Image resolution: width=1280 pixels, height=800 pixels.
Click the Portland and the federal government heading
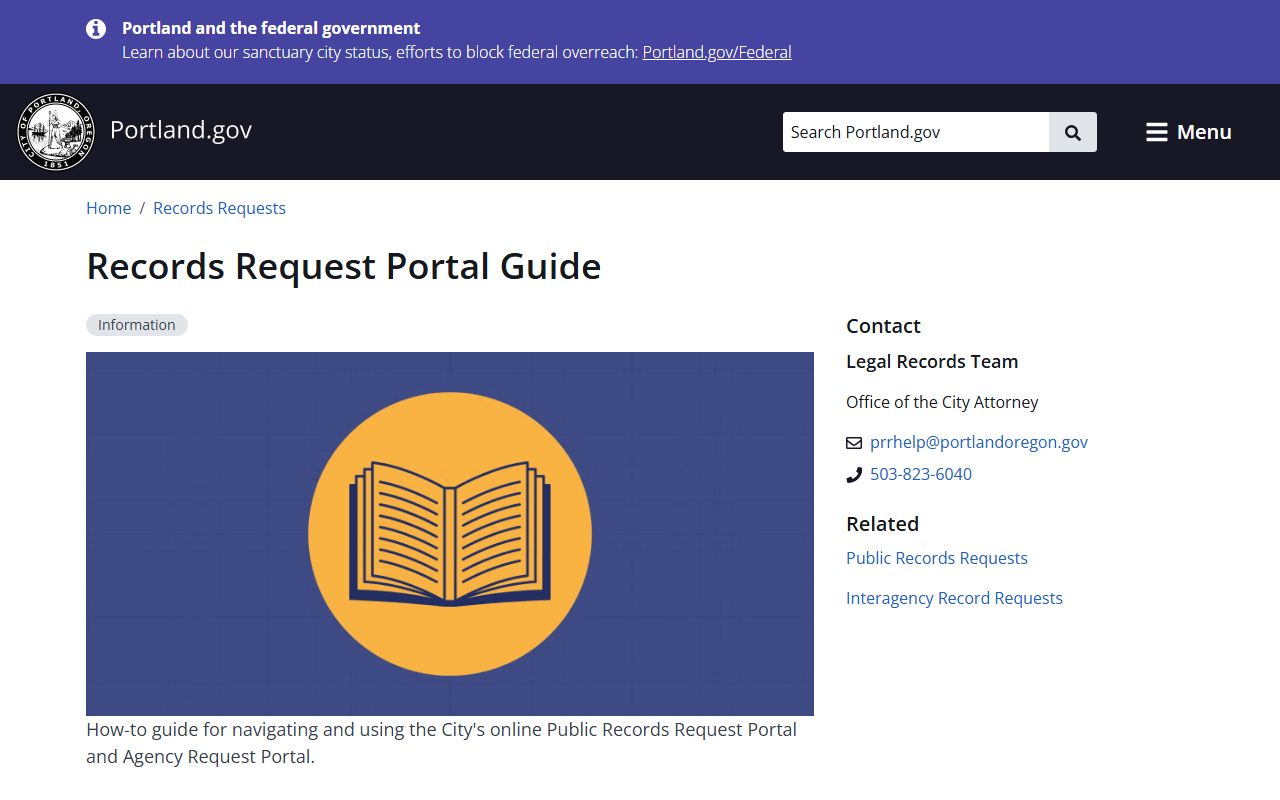[271, 28]
